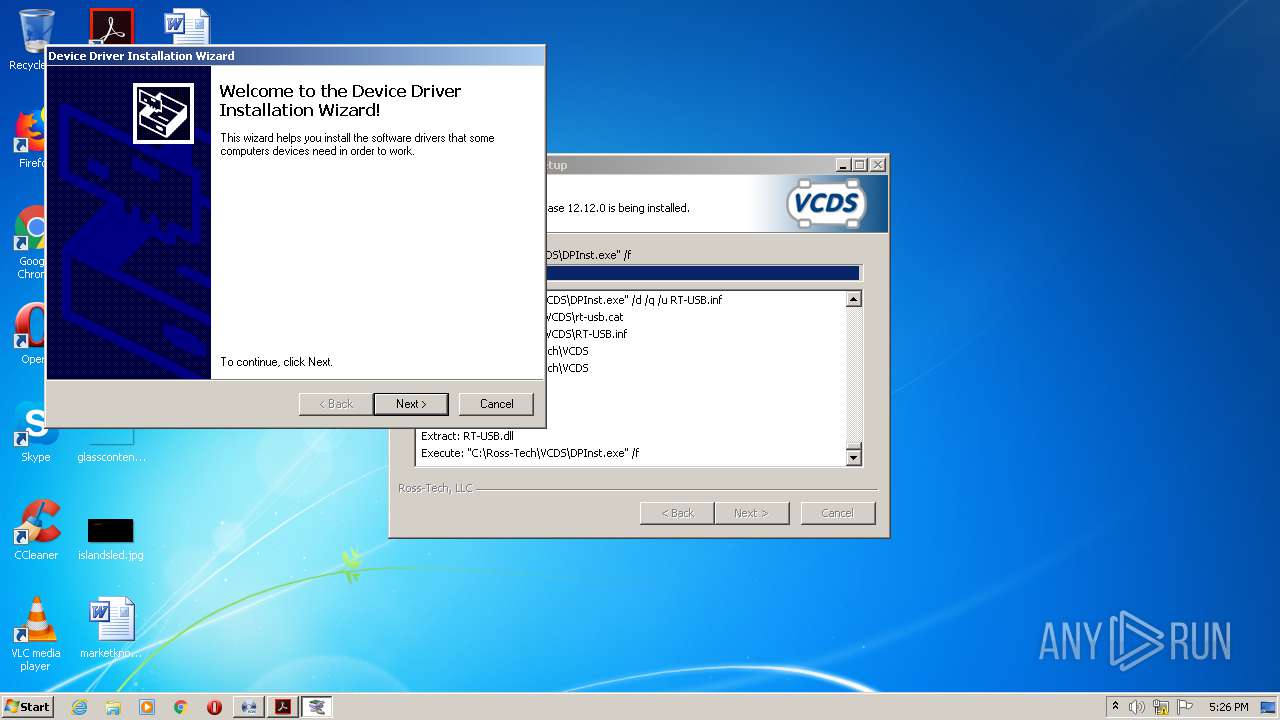Click the install progress bar in VCDS setup
This screenshot has height=720, width=1280.
coord(703,273)
